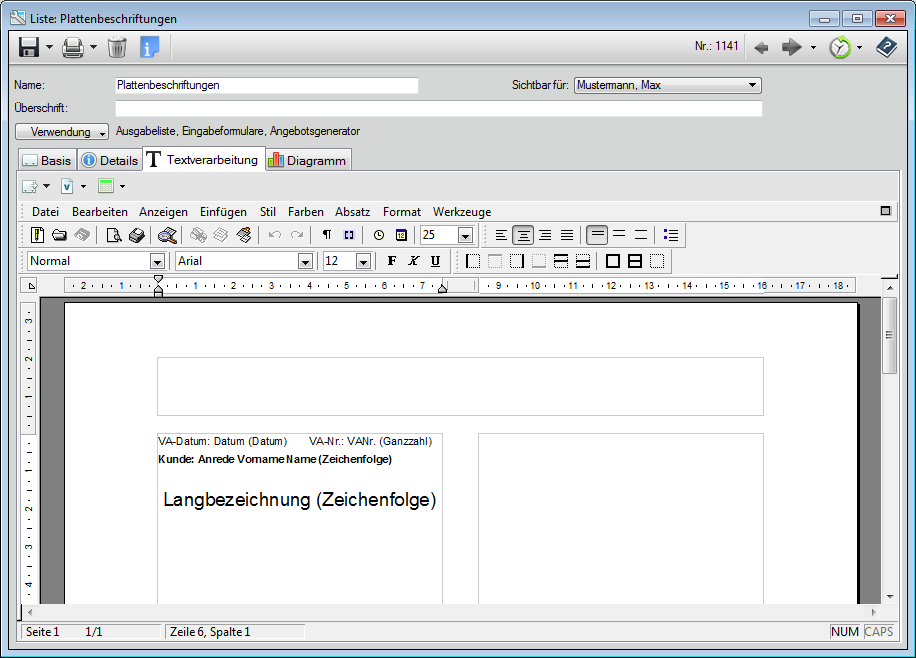Enable italic text formatting
Screen dimensions: 916x658
412,261
